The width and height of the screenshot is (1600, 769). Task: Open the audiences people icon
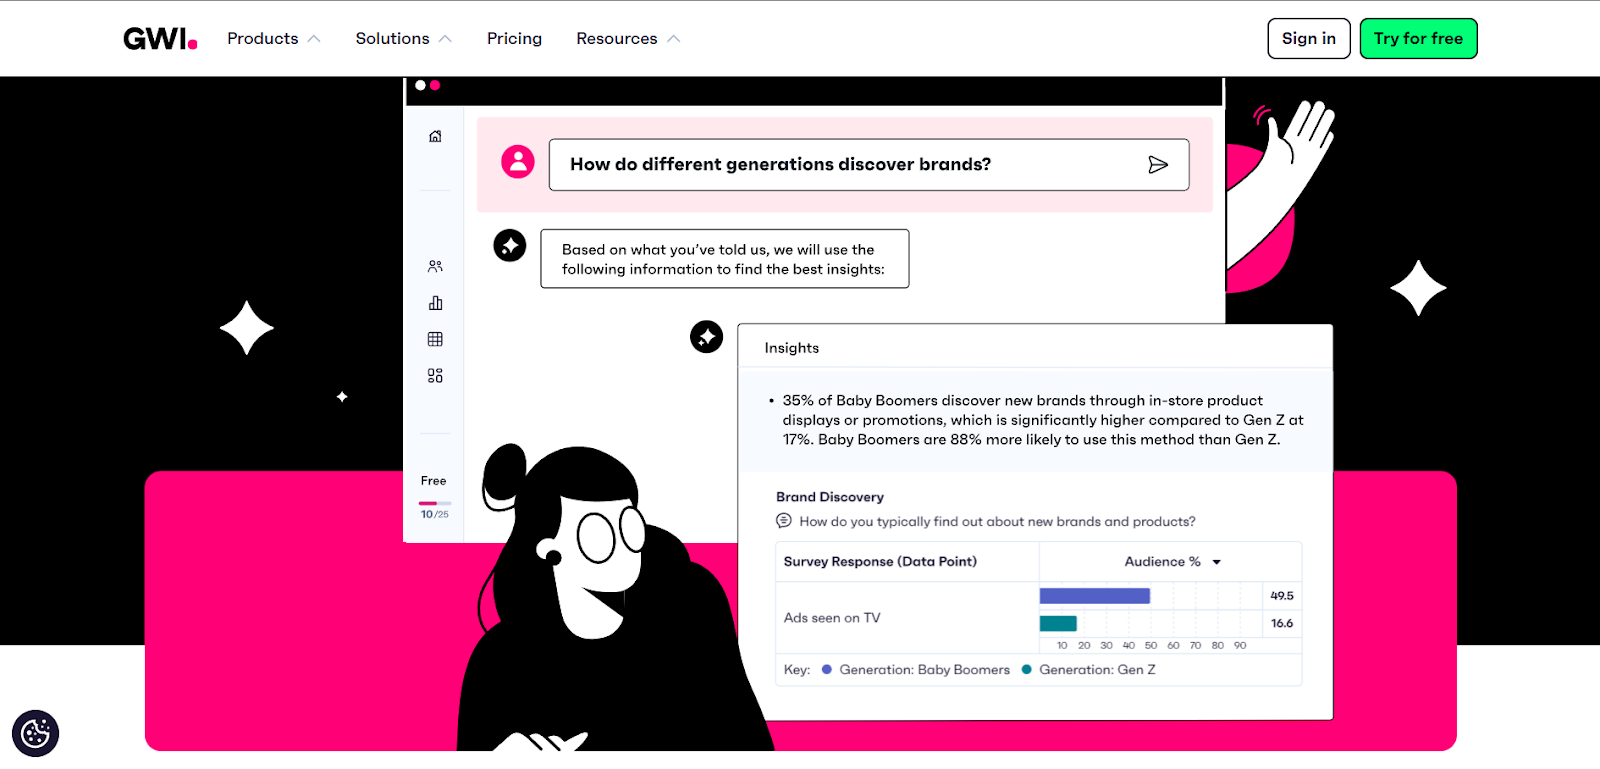(435, 266)
